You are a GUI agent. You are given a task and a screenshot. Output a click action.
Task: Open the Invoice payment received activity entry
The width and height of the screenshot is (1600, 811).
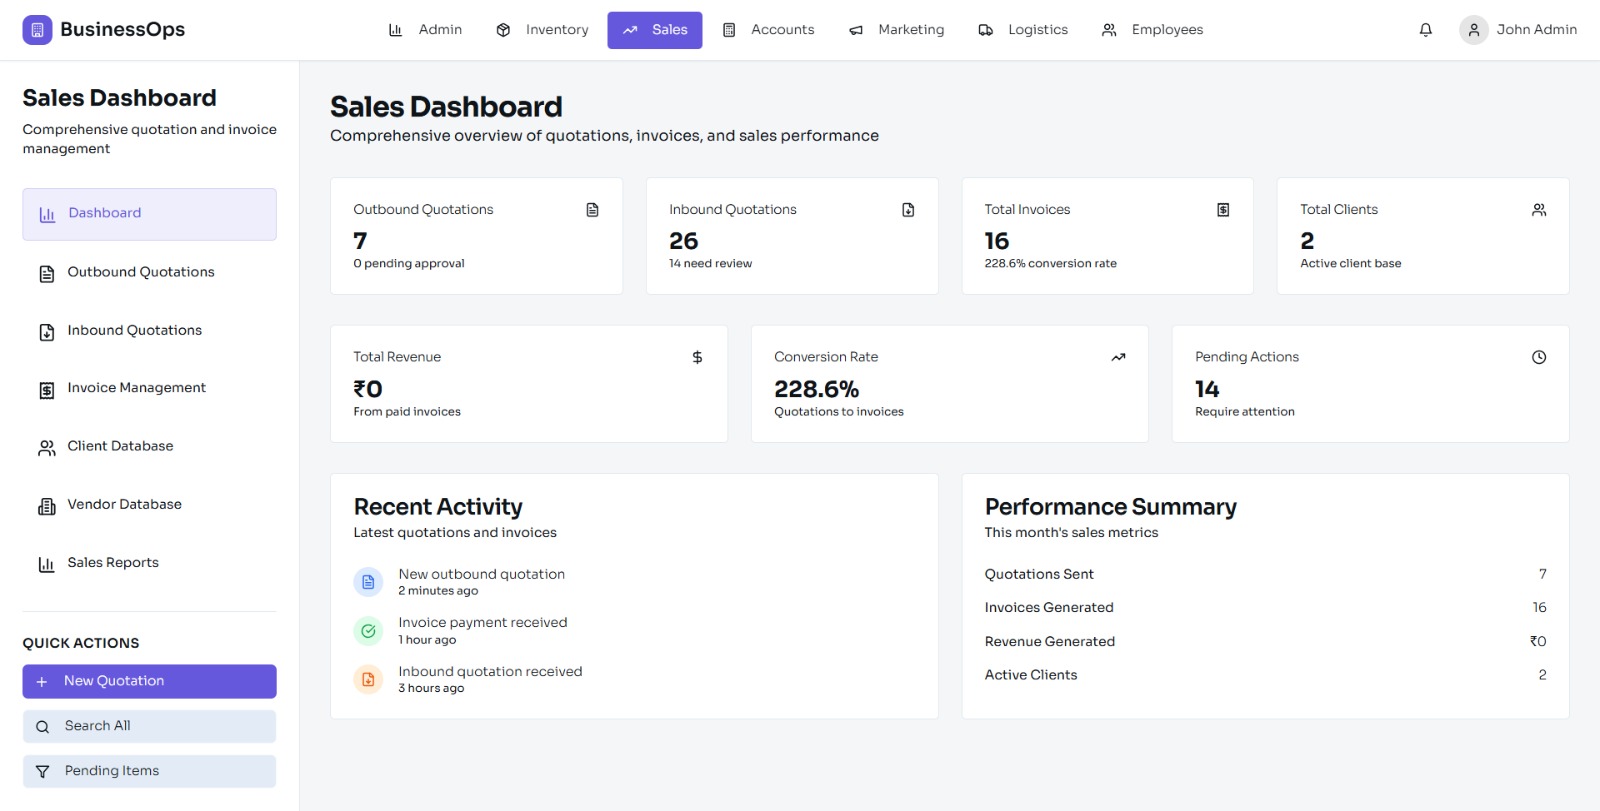tap(482, 629)
